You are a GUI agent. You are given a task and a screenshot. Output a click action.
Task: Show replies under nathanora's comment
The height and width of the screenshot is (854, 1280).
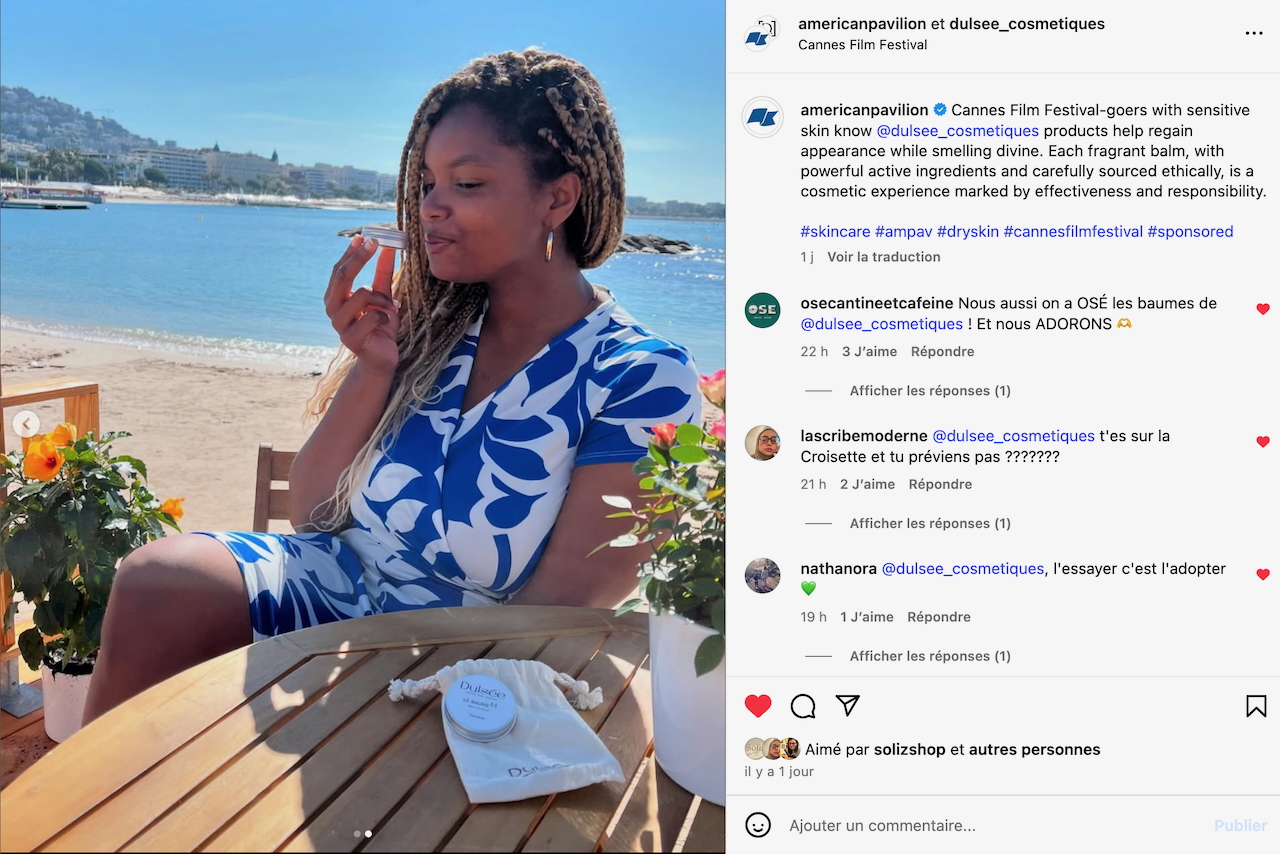tap(930, 657)
